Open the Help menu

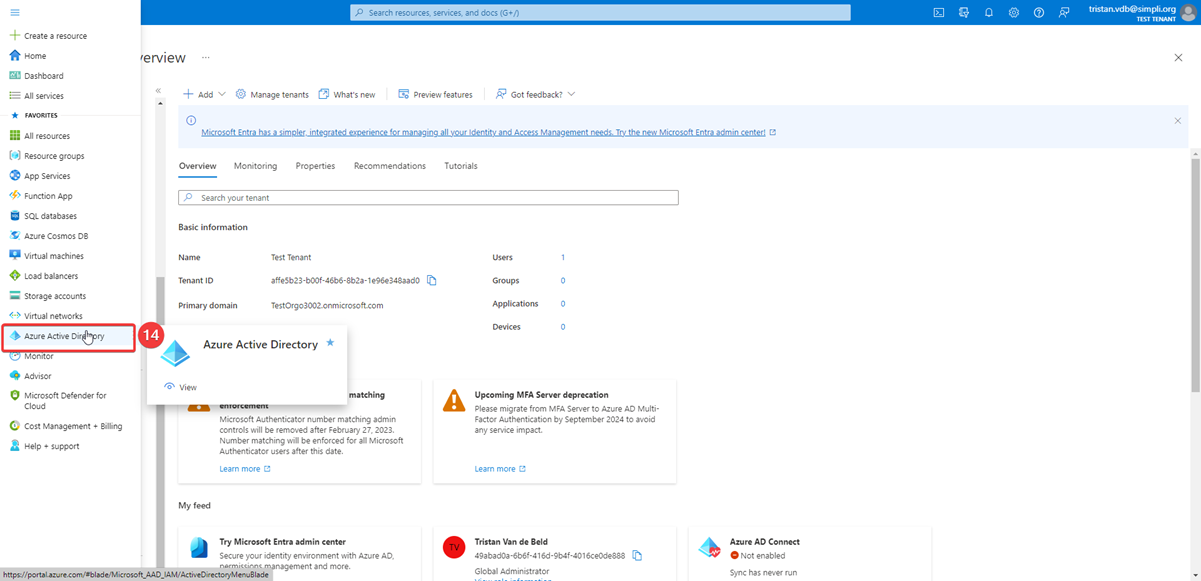click(1038, 12)
